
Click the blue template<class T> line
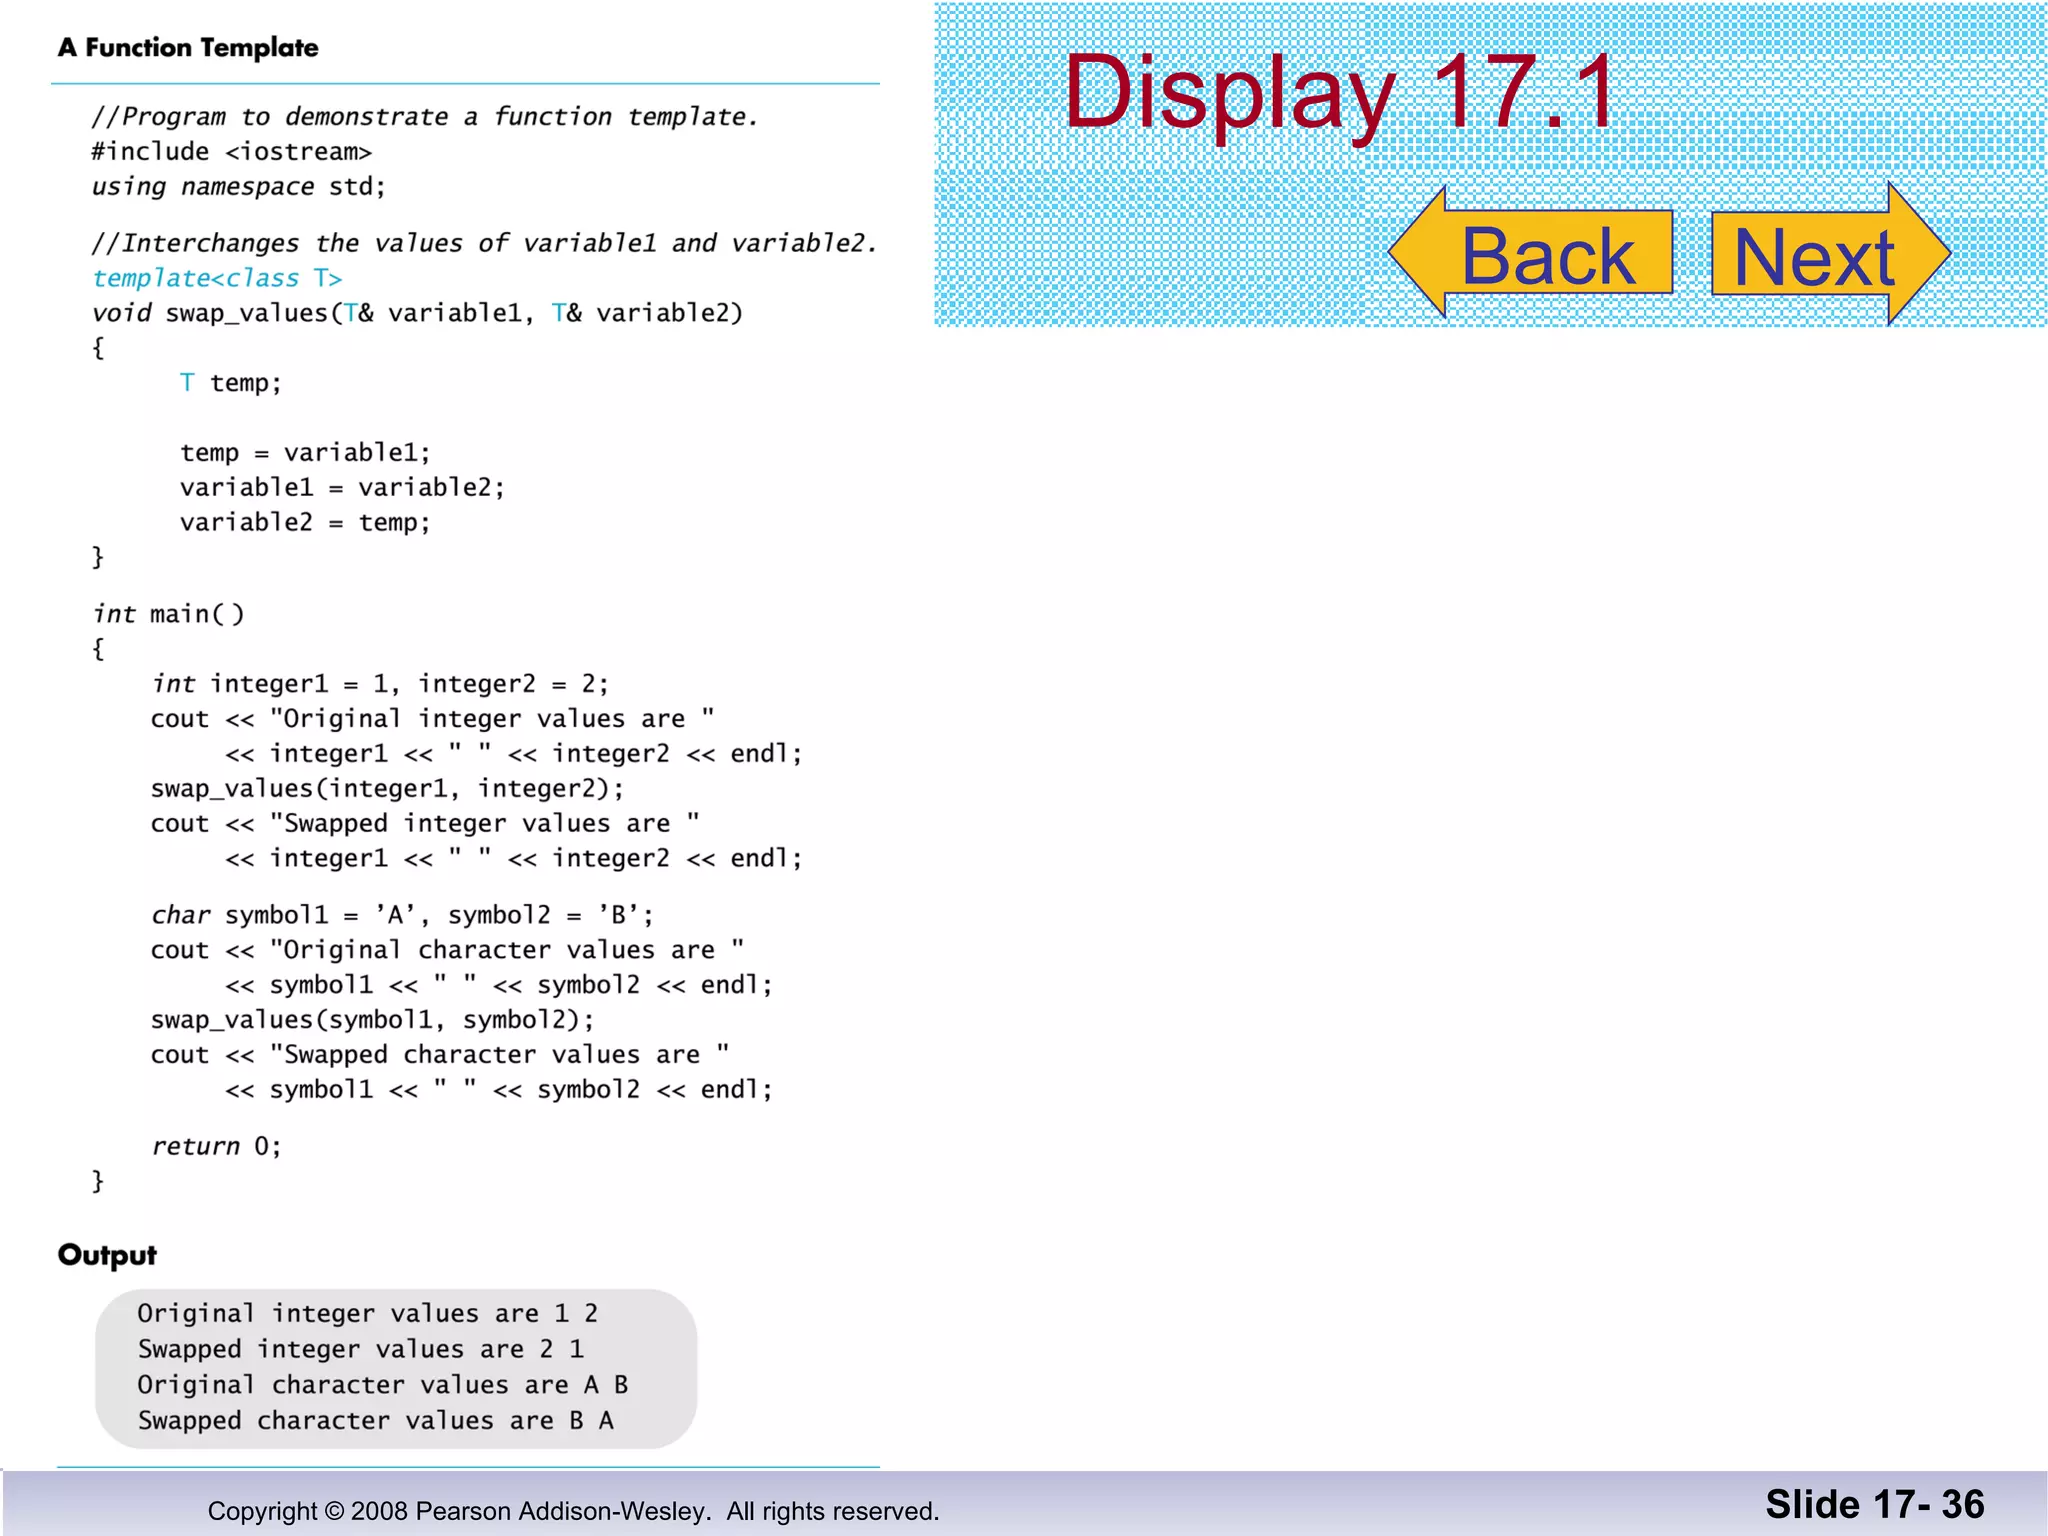coord(217,278)
